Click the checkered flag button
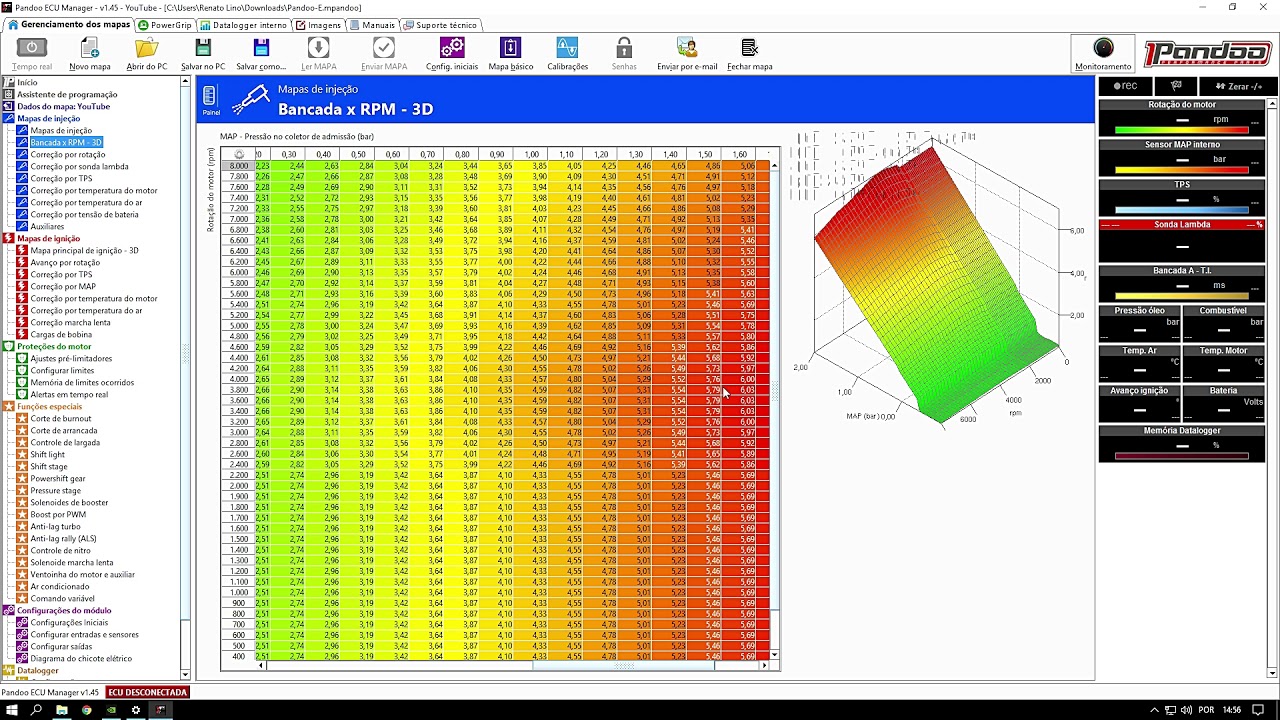Image resolution: width=1280 pixels, height=720 pixels. coord(1176,86)
